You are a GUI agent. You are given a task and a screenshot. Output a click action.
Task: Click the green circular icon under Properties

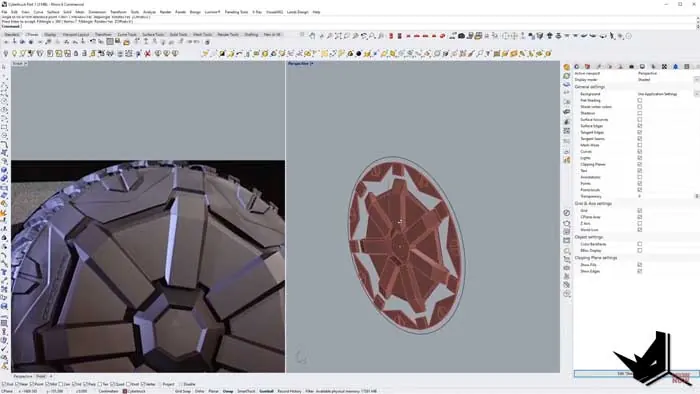[x=566, y=76]
